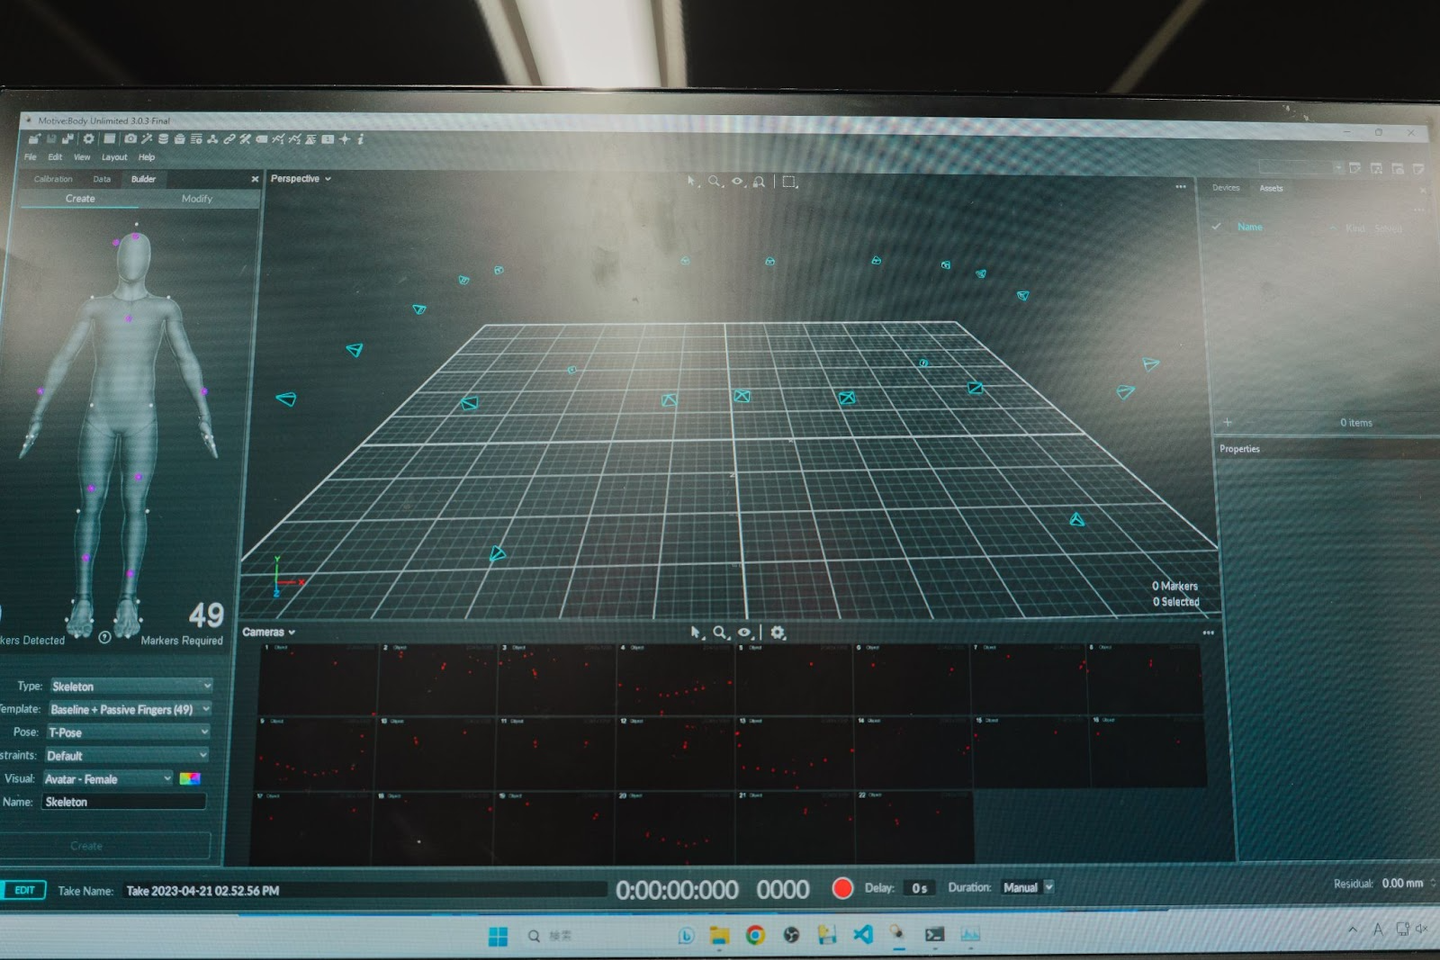
Task: Open the layout dropdown at top right
Action: click(x=1302, y=168)
